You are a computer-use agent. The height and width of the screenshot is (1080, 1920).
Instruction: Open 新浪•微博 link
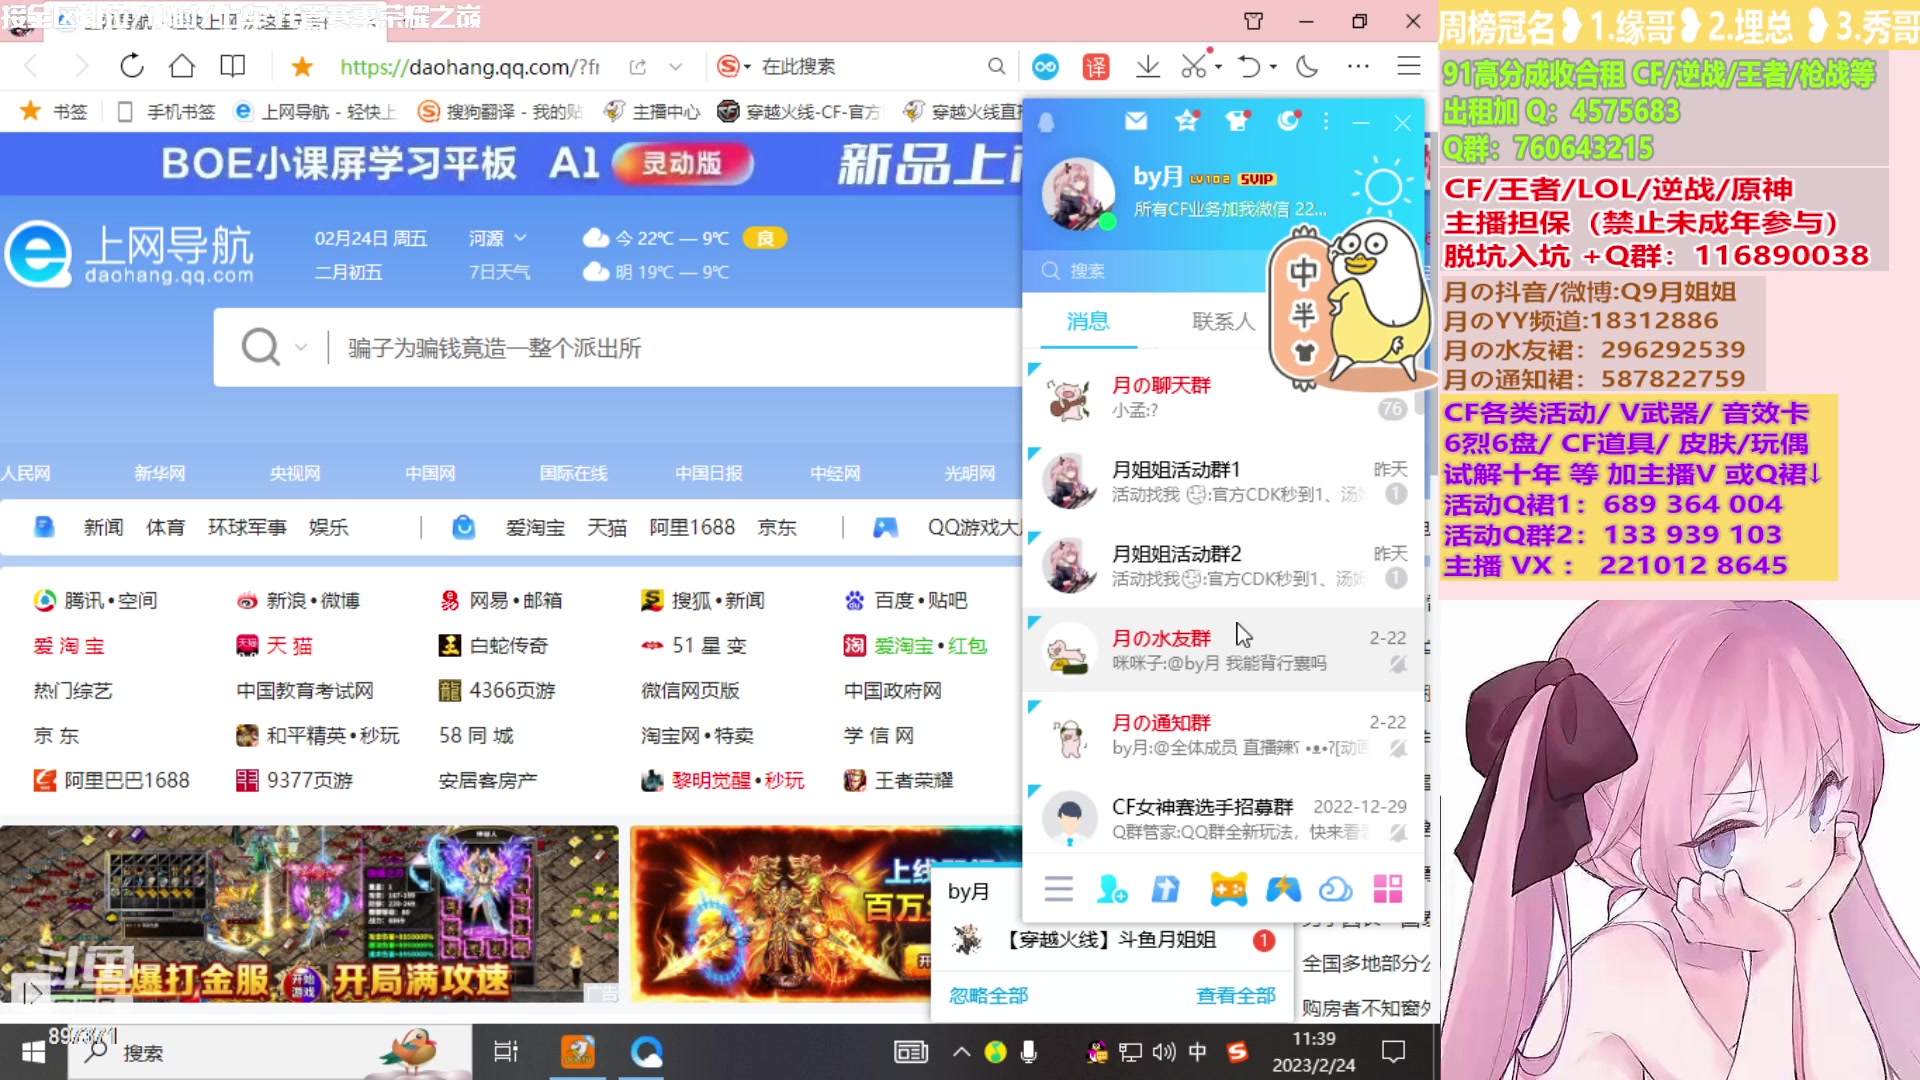click(x=298, y=600)
